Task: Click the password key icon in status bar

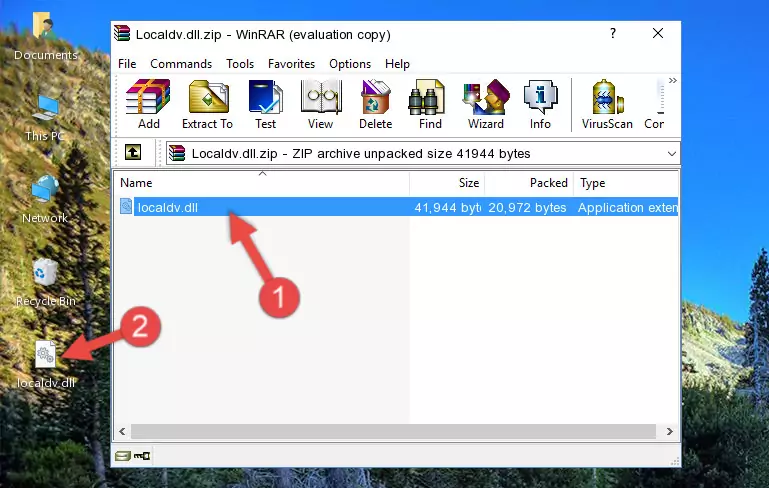Action: point(142,456)
